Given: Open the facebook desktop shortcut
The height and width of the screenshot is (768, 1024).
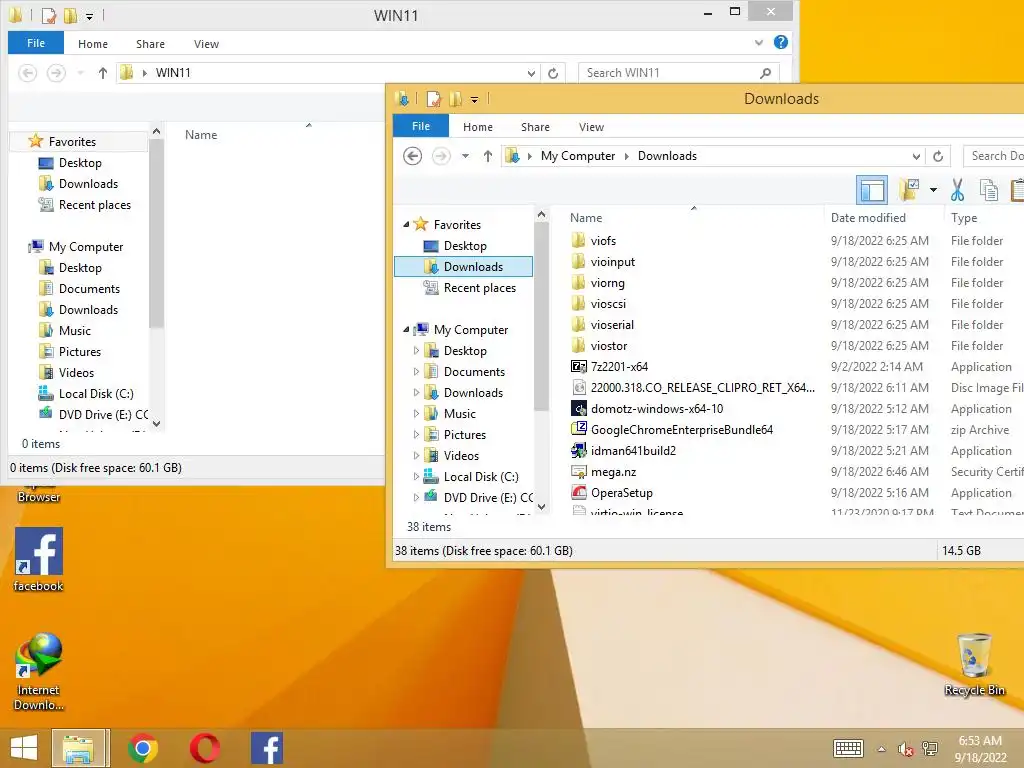Looking at the screenshot, I should [39, 560].
